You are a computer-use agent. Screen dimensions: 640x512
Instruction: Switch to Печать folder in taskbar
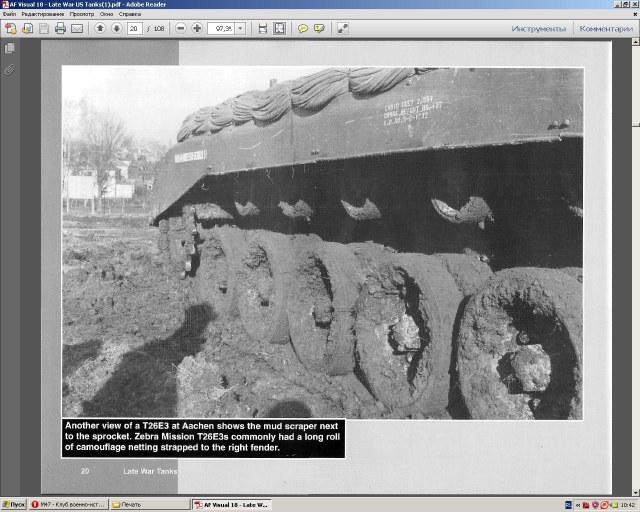[x=148, y=504]
